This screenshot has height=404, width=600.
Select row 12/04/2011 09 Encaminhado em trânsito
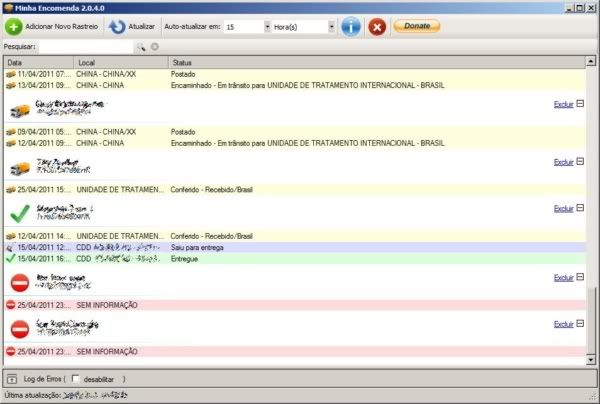click(x=295, y=143)
